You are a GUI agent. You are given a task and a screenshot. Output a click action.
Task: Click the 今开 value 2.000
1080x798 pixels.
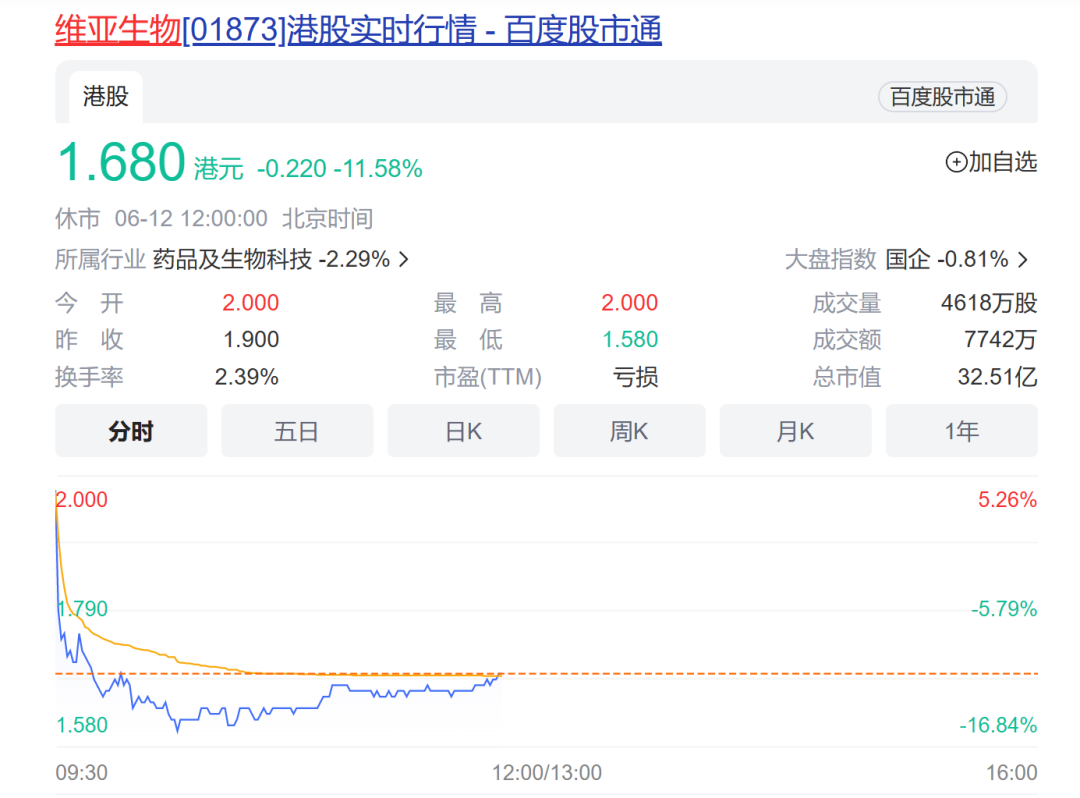click(250, 303)
